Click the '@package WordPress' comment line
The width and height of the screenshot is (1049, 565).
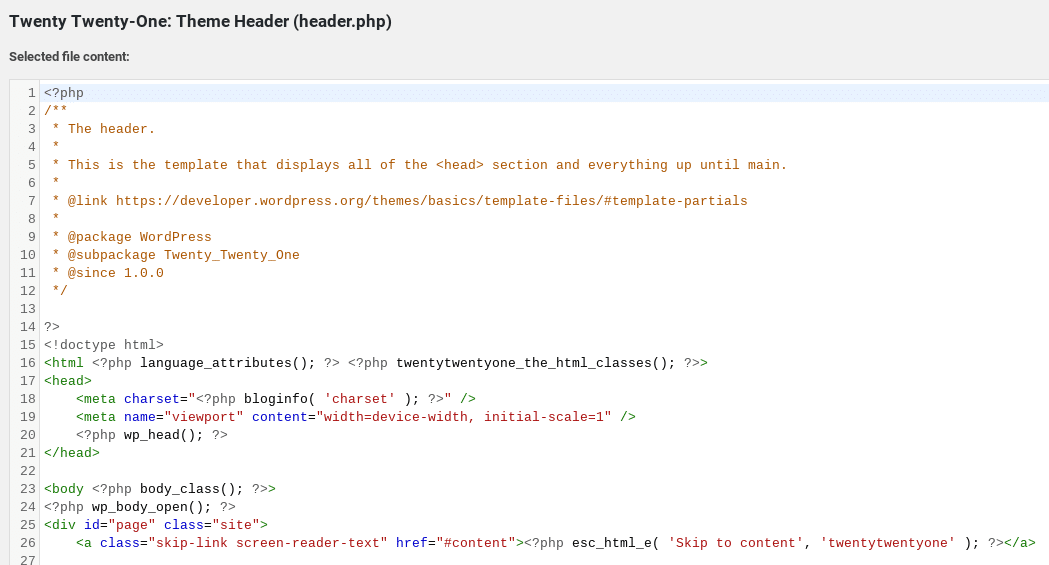(139, 237)
